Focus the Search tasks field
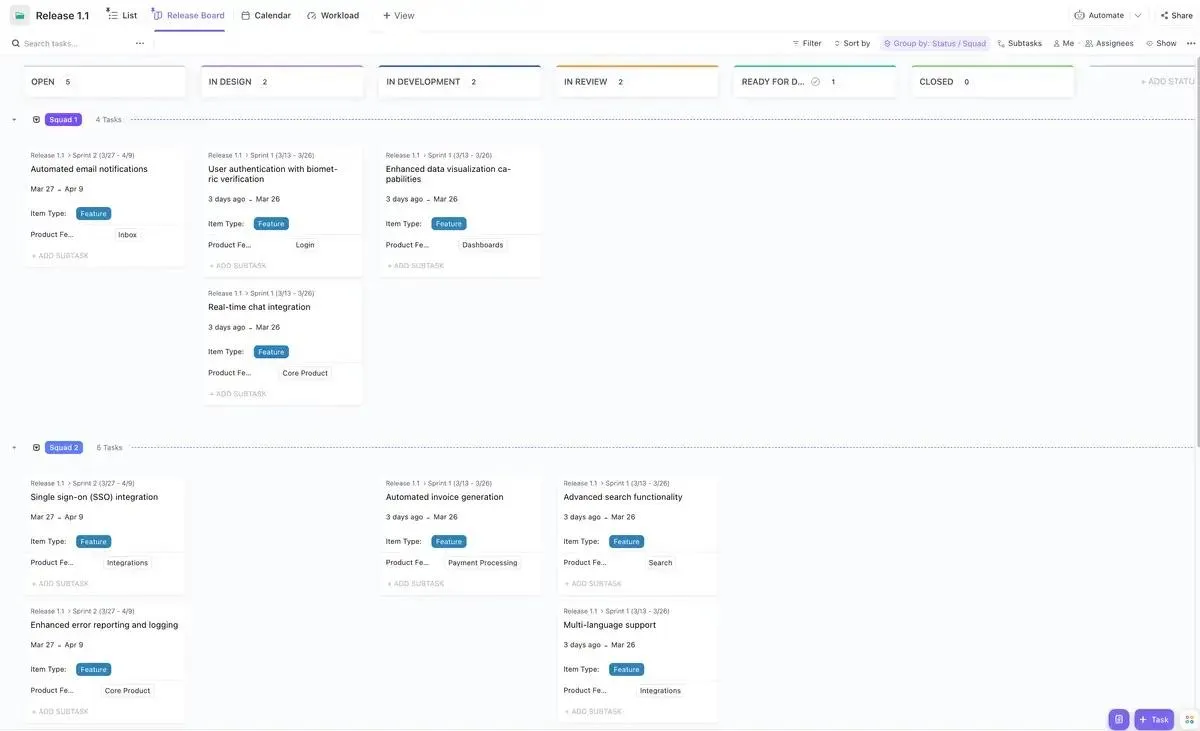The width and height of the screenshot is (1200, 731). pyautogui.click(x=68, y=43)
